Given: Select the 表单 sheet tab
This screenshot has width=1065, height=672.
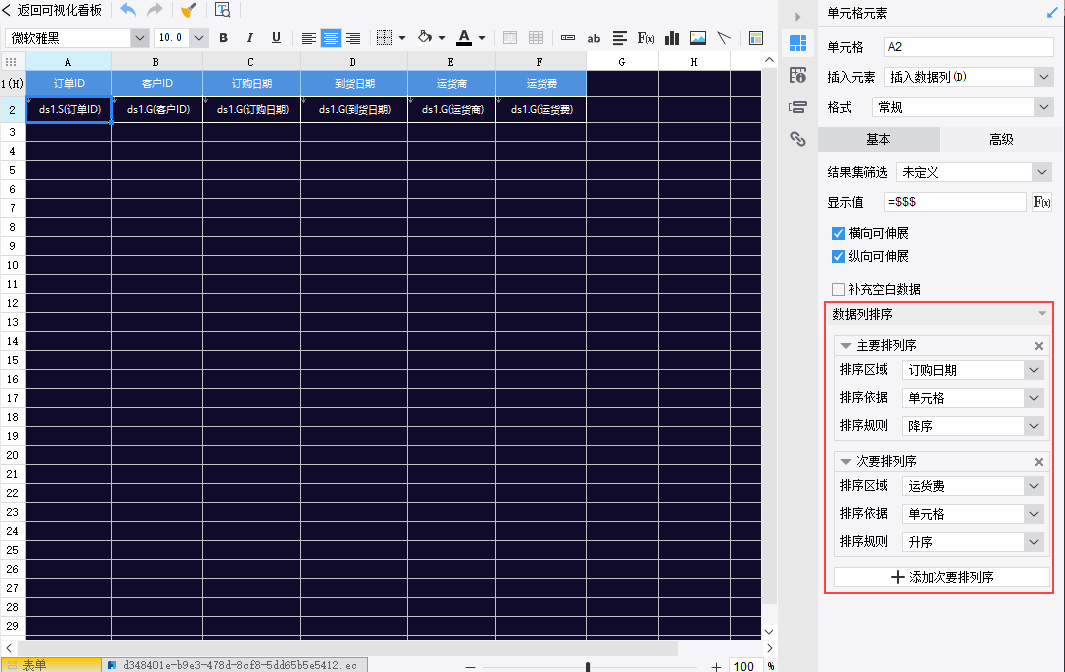Looking at the screenshot, I should (x=51, y=665).
